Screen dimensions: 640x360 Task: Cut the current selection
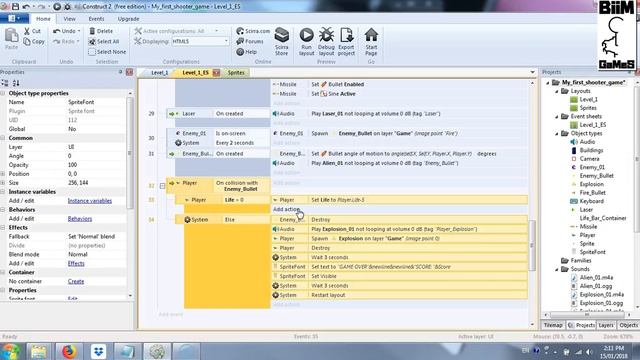pos(32,31)
